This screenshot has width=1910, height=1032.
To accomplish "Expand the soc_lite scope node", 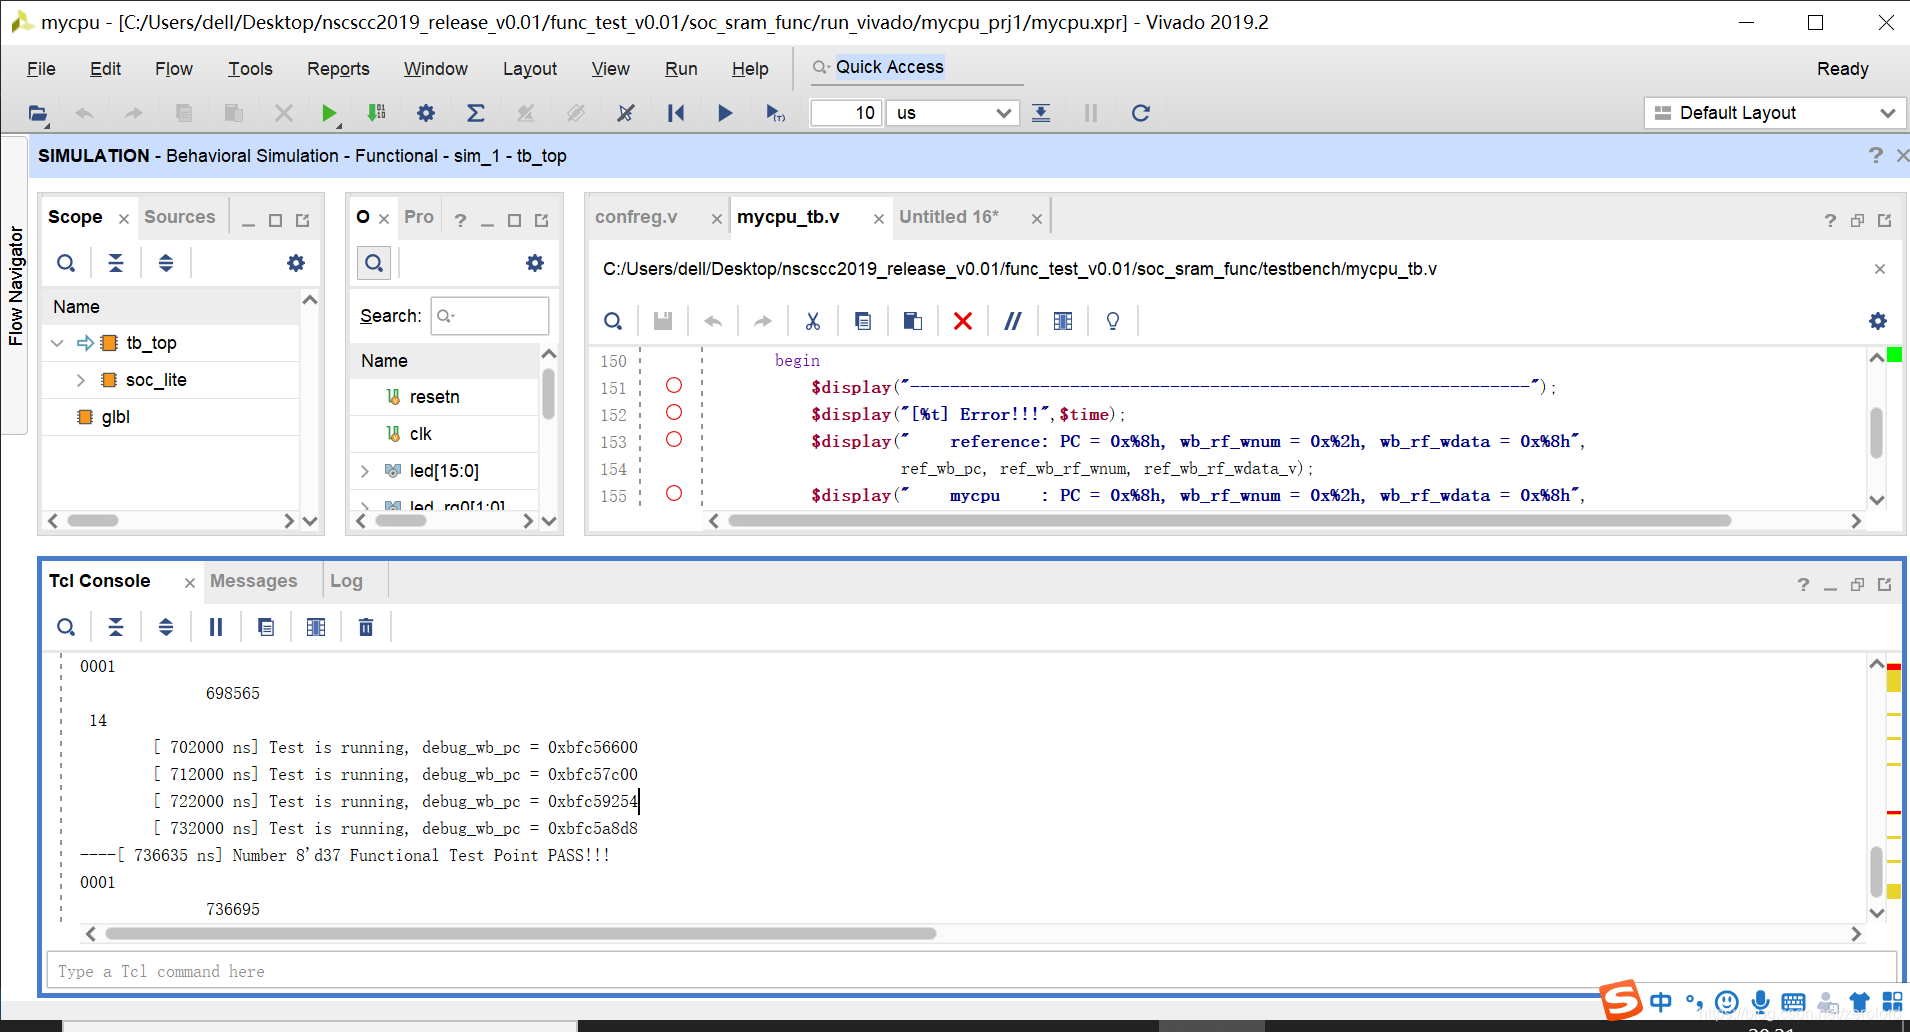I will point(81,380).
